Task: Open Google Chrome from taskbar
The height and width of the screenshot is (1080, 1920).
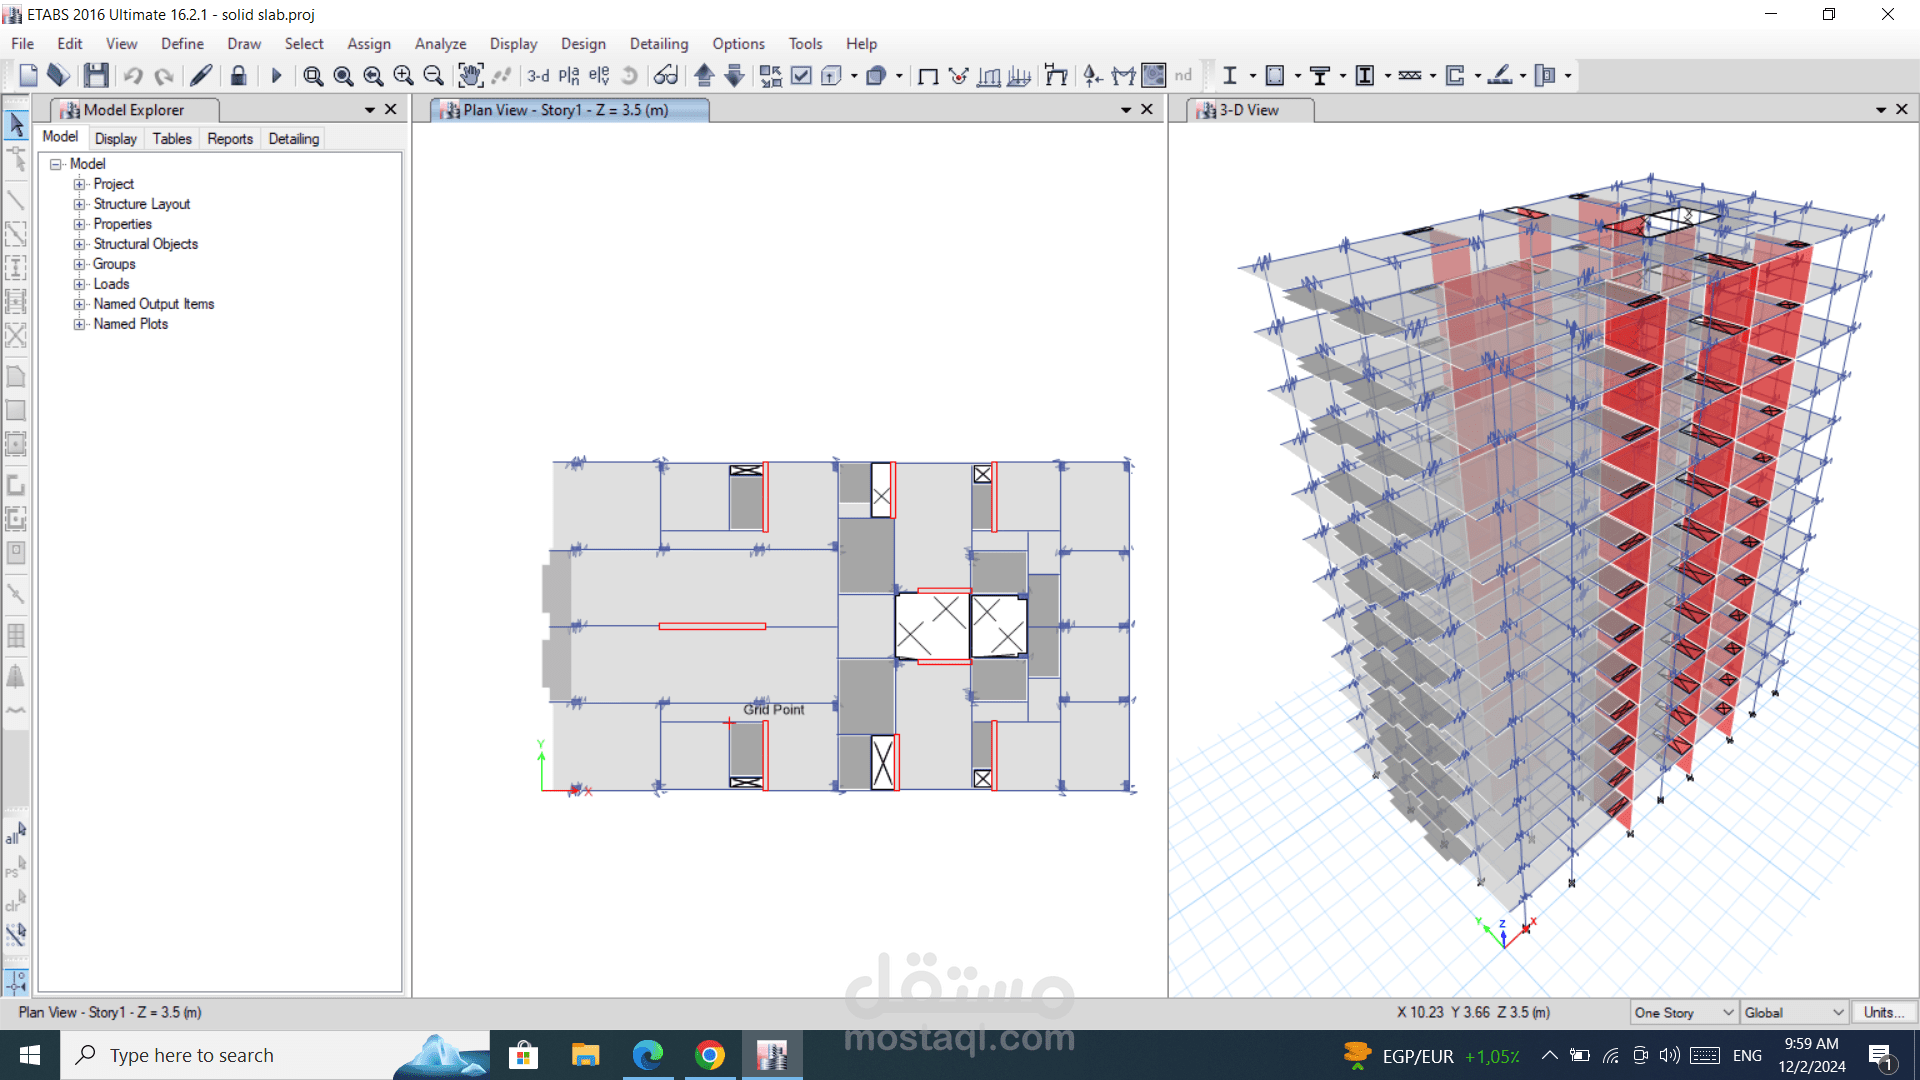Action: coord(710,1055)
